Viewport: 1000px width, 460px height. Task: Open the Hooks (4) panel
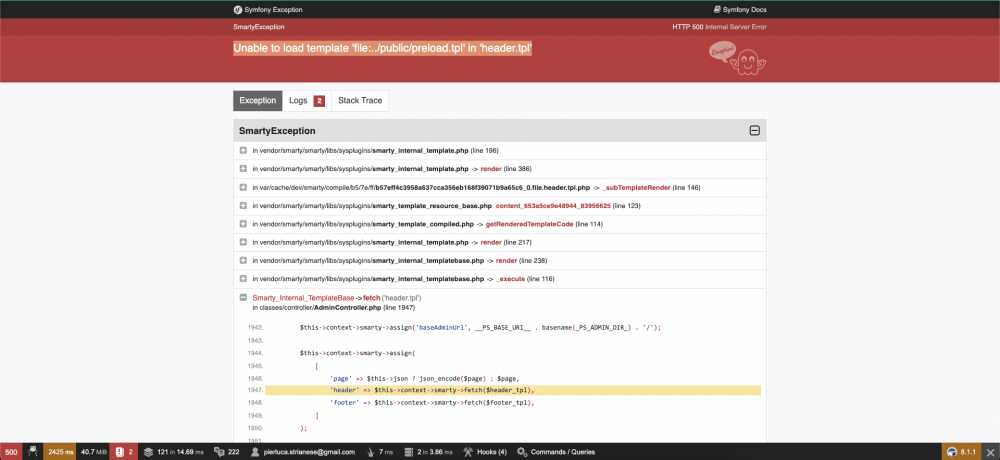[485, 452]
